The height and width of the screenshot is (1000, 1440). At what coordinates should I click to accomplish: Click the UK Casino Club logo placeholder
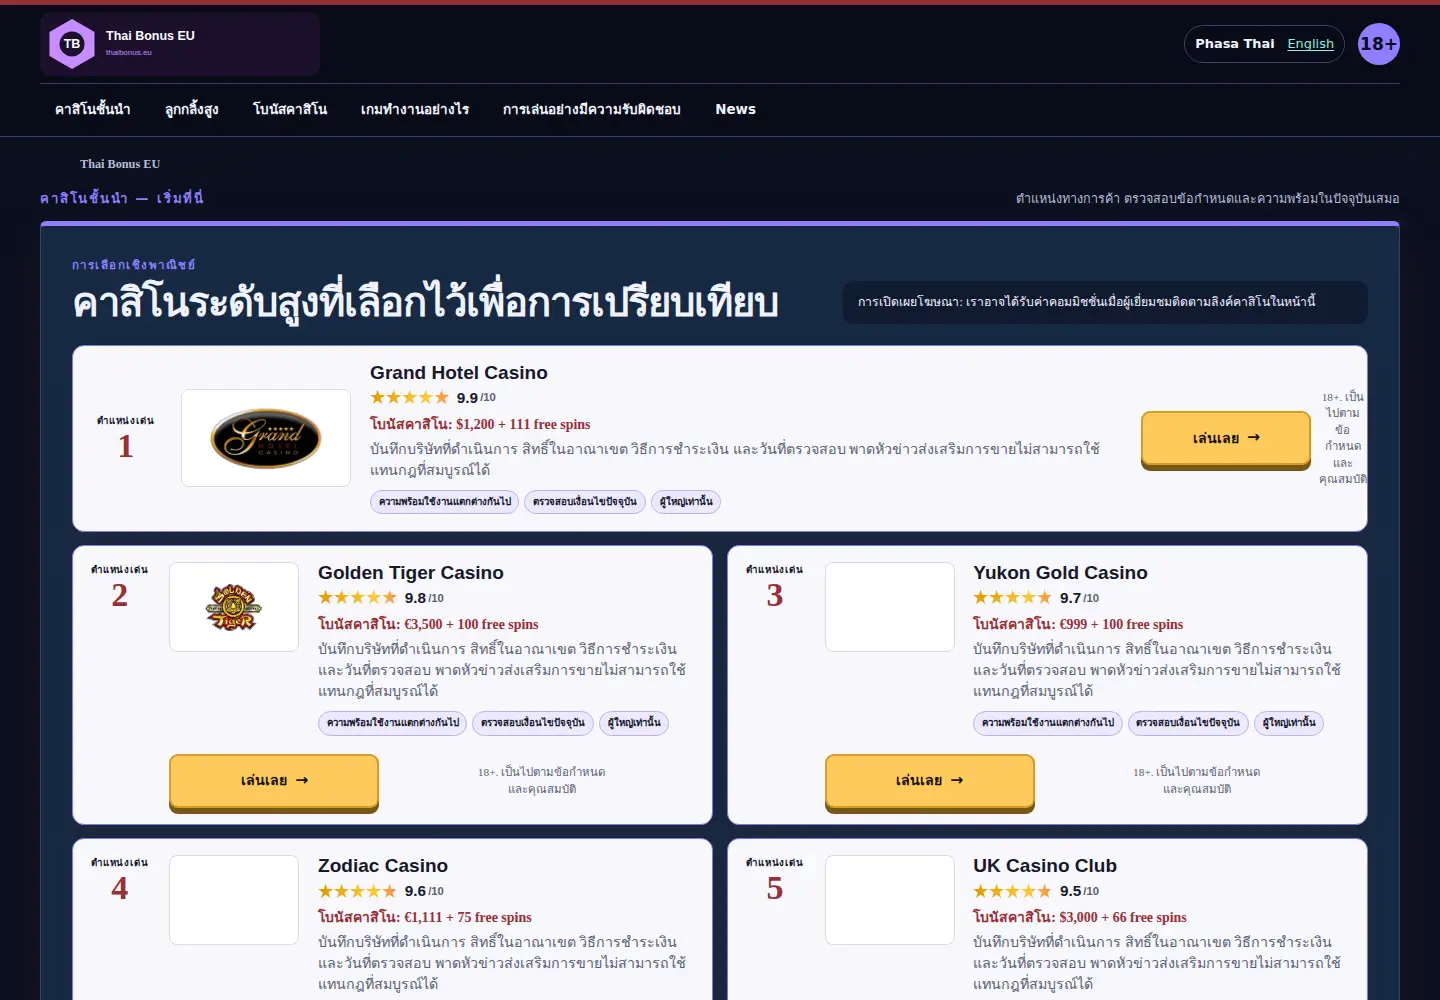tap(890, 900)
